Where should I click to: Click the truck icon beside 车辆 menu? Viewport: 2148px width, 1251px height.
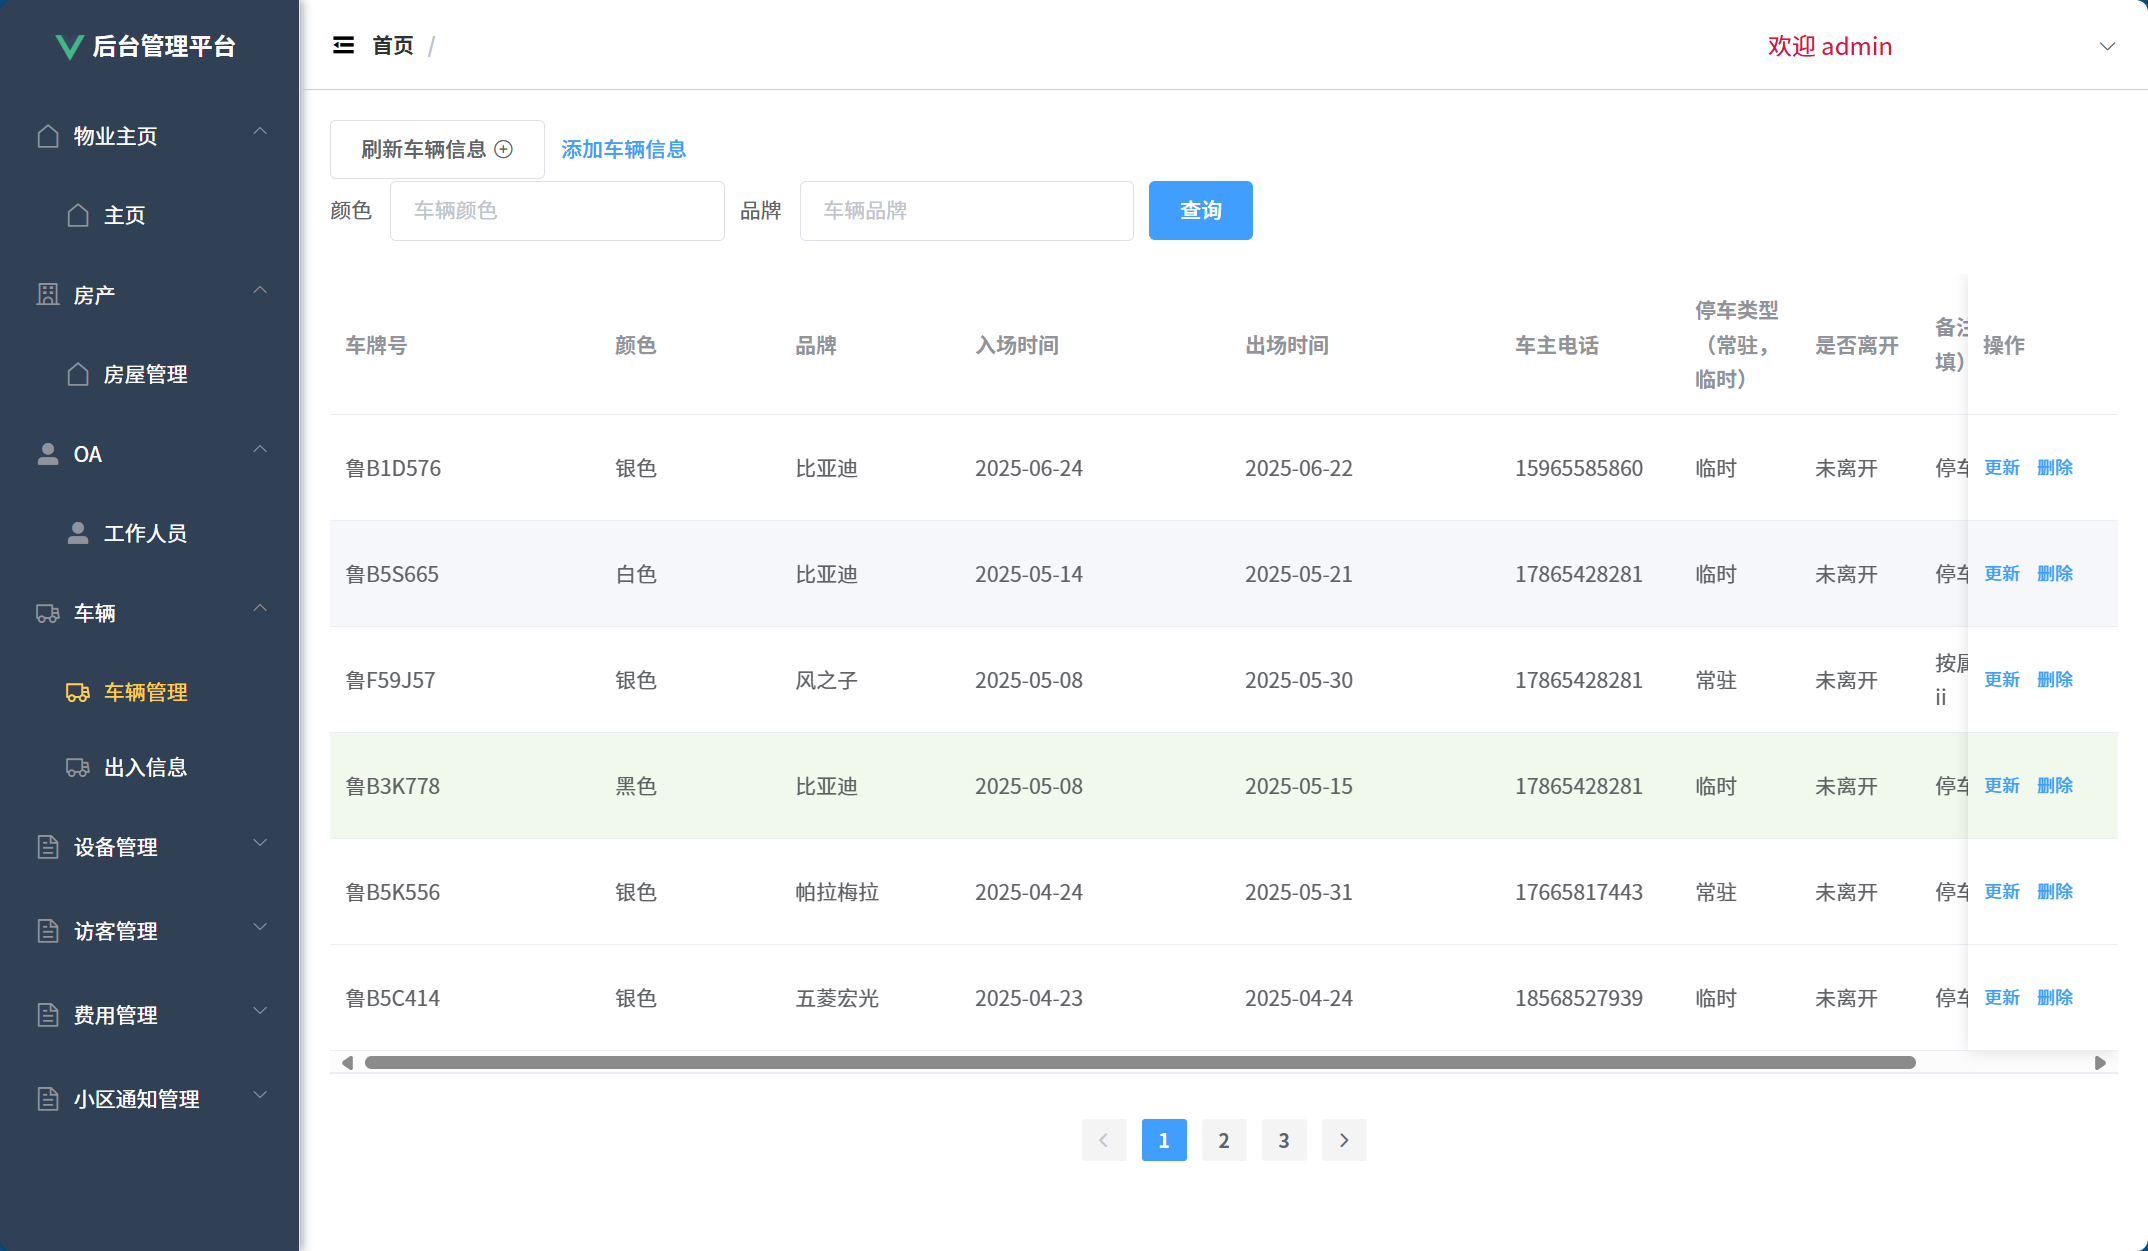pos(48,612)
